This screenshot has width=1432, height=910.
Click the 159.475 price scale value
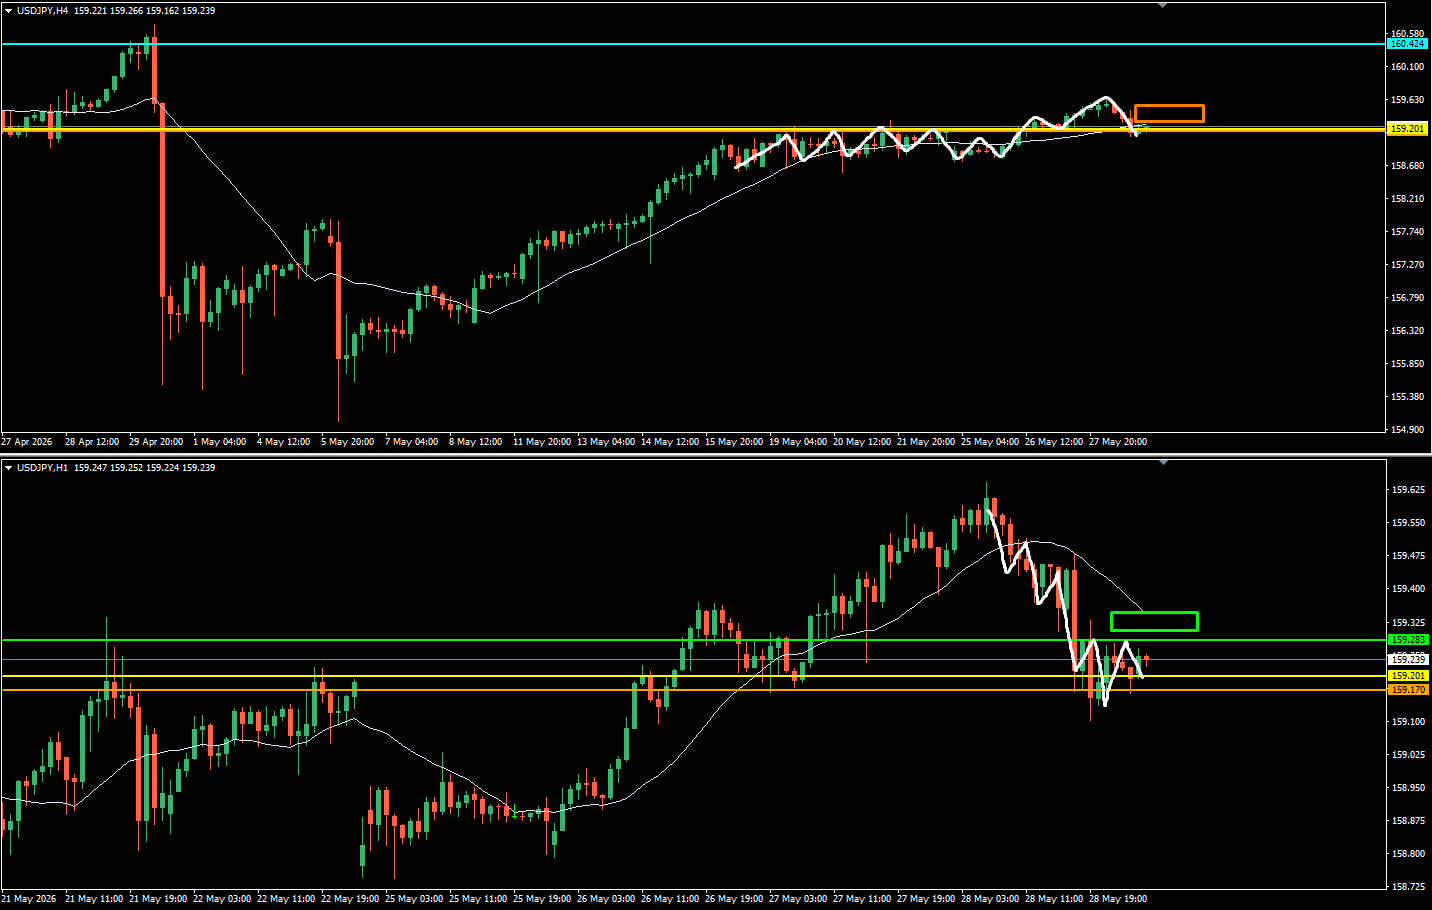(x=1408, y=556)
